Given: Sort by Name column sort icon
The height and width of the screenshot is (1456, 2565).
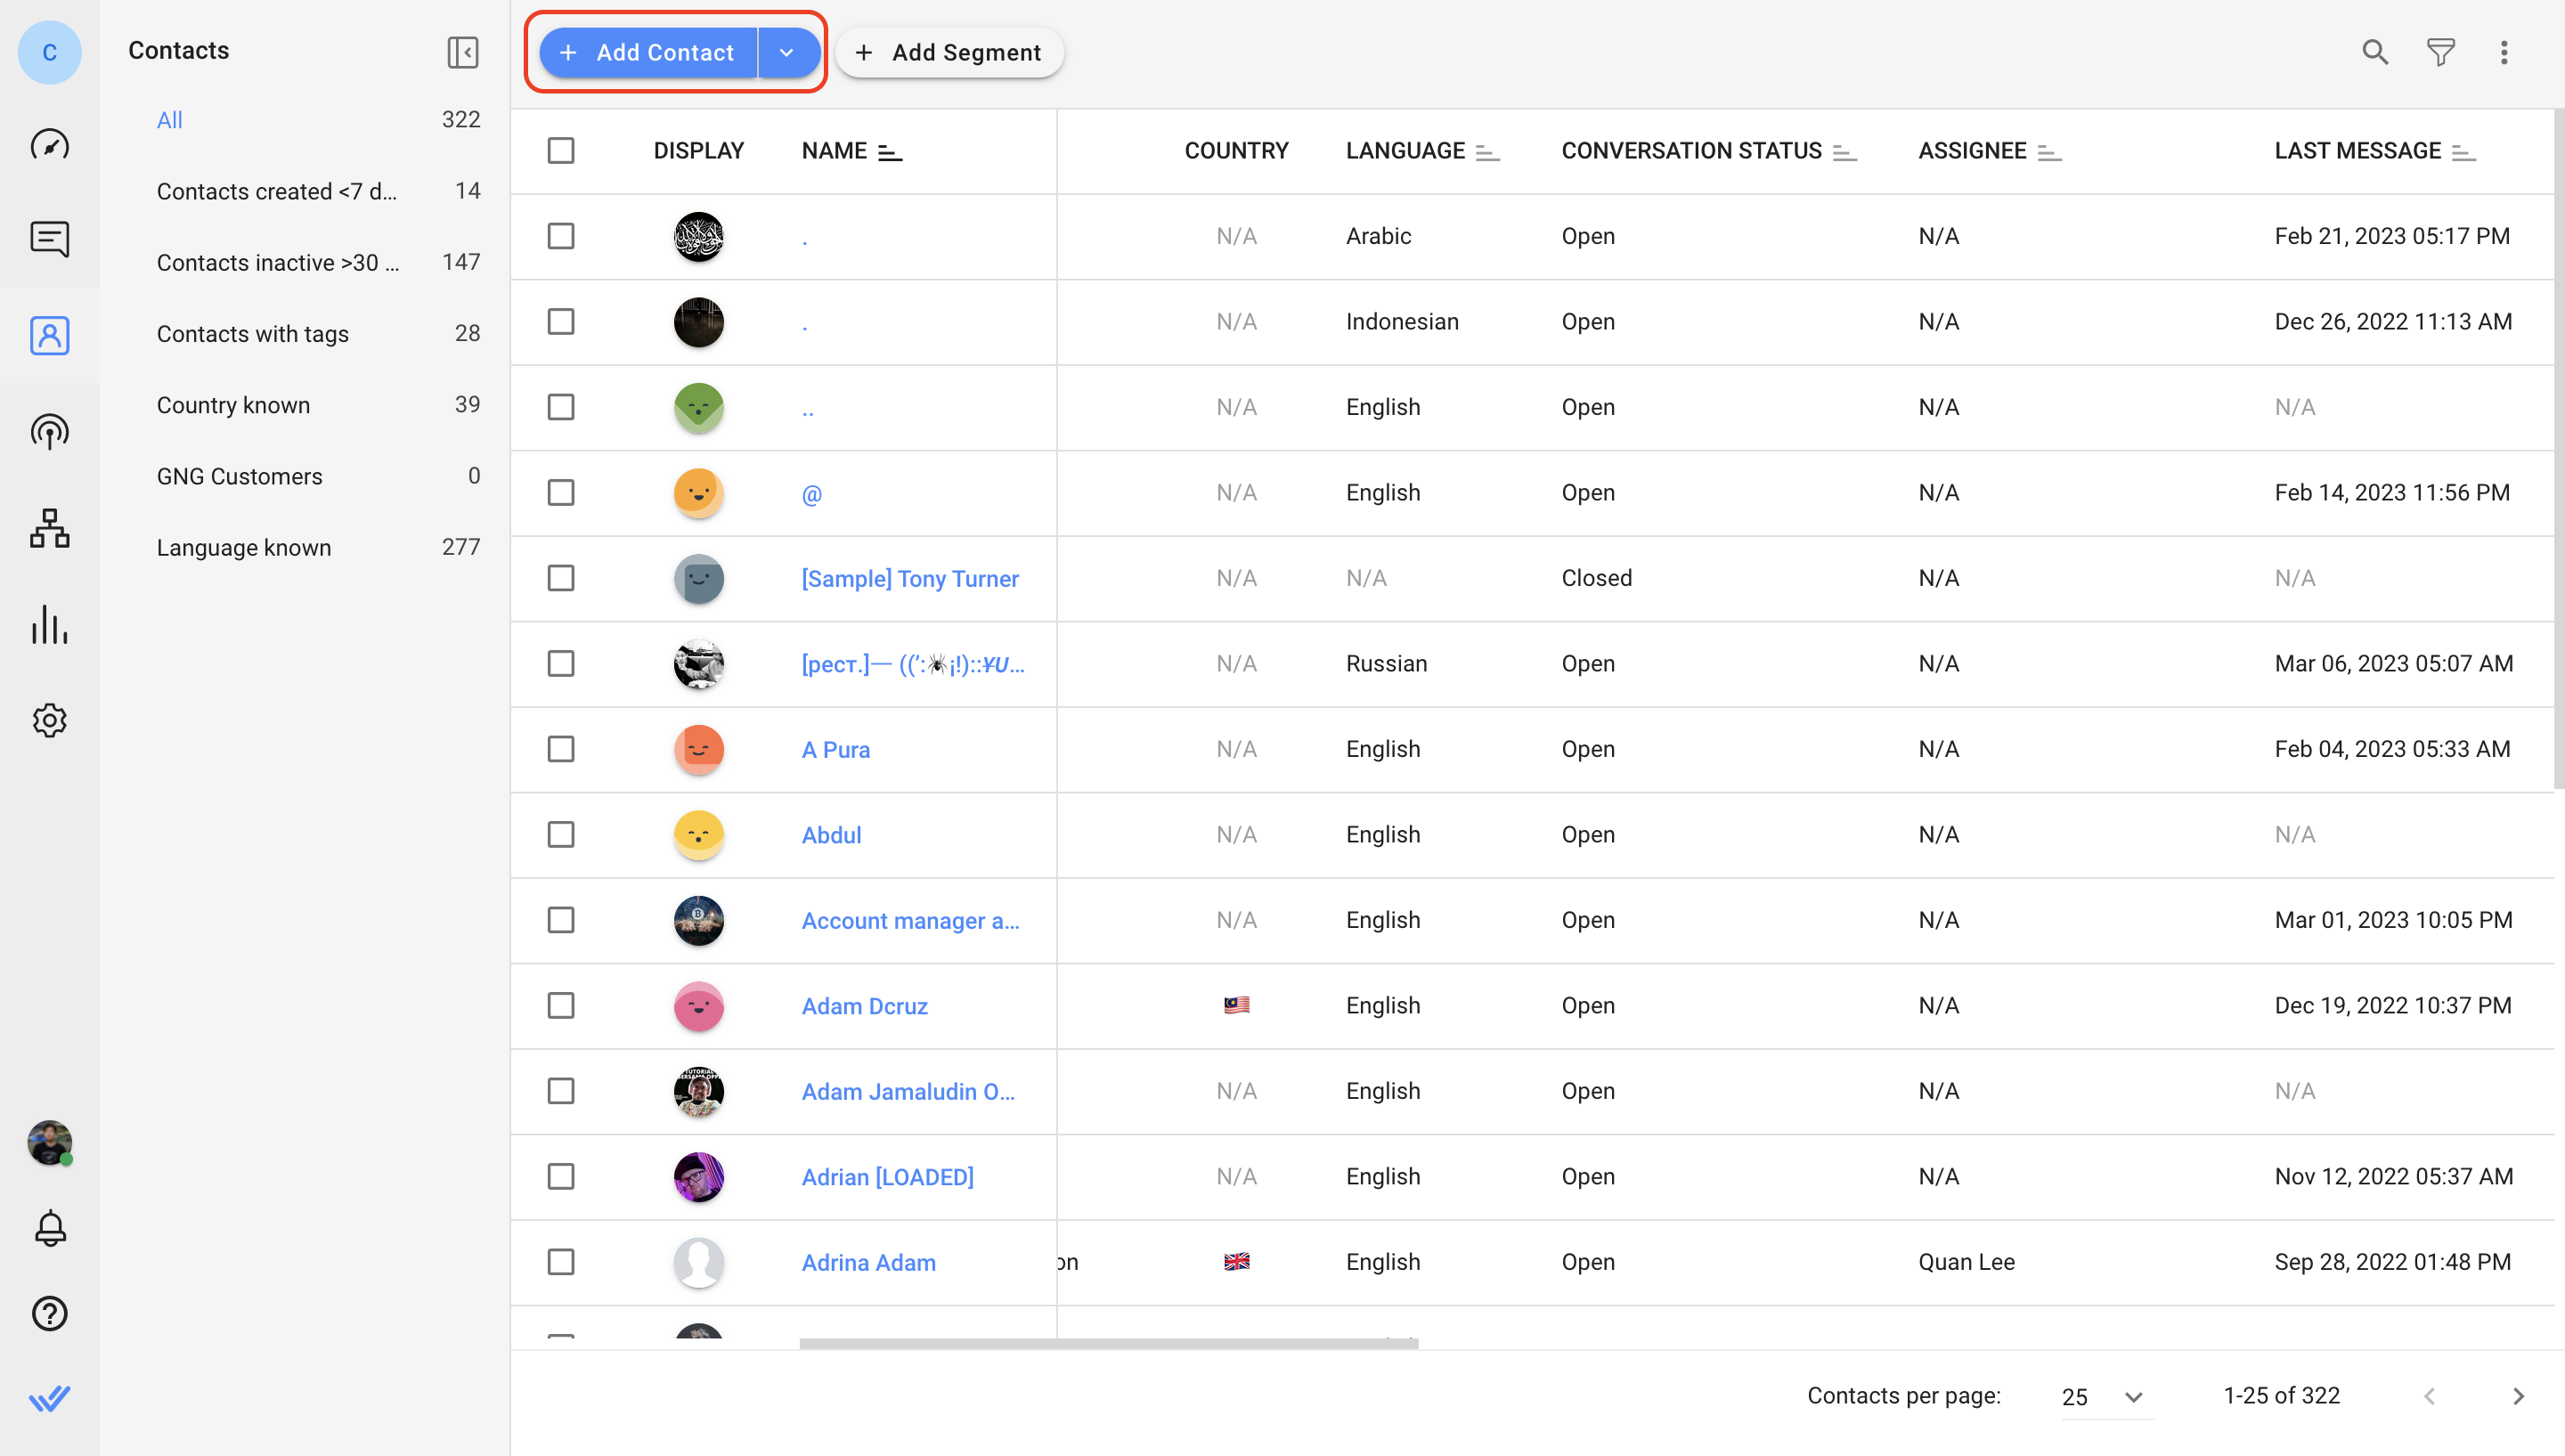Looking at the screenshot, I should click(890, 152).
